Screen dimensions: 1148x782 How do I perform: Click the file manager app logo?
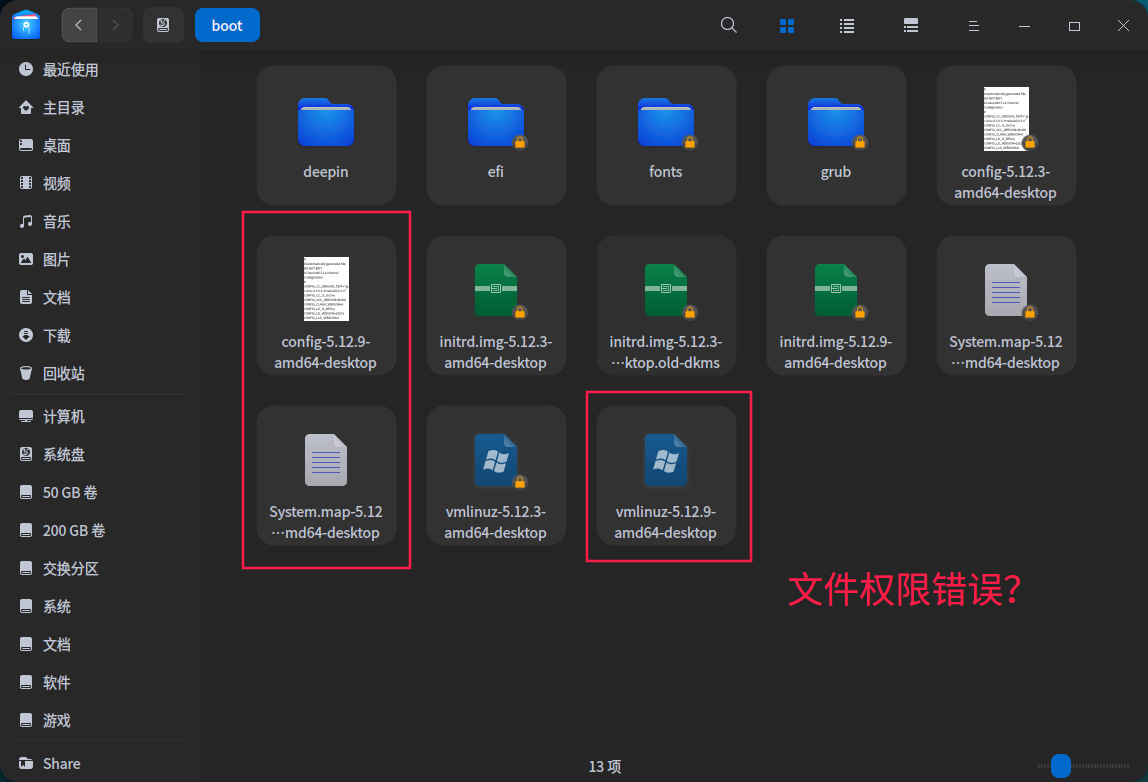click(26, 25)
